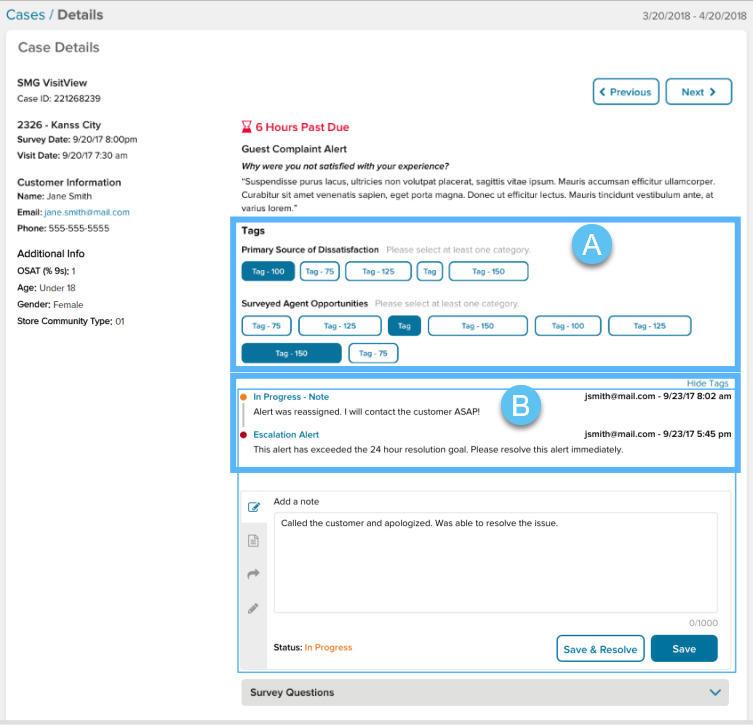Viewport: 753px width, 727px height.
Task: Deselect the filled Tag - 150 under Surveyed Agent Opportunities
Action: pos(291,353)
